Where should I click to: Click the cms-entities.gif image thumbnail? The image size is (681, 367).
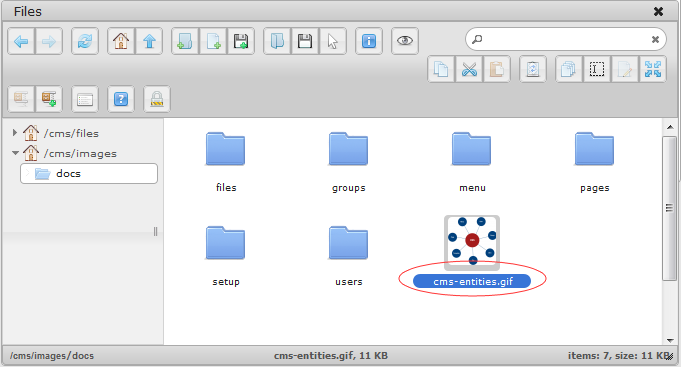472,242
